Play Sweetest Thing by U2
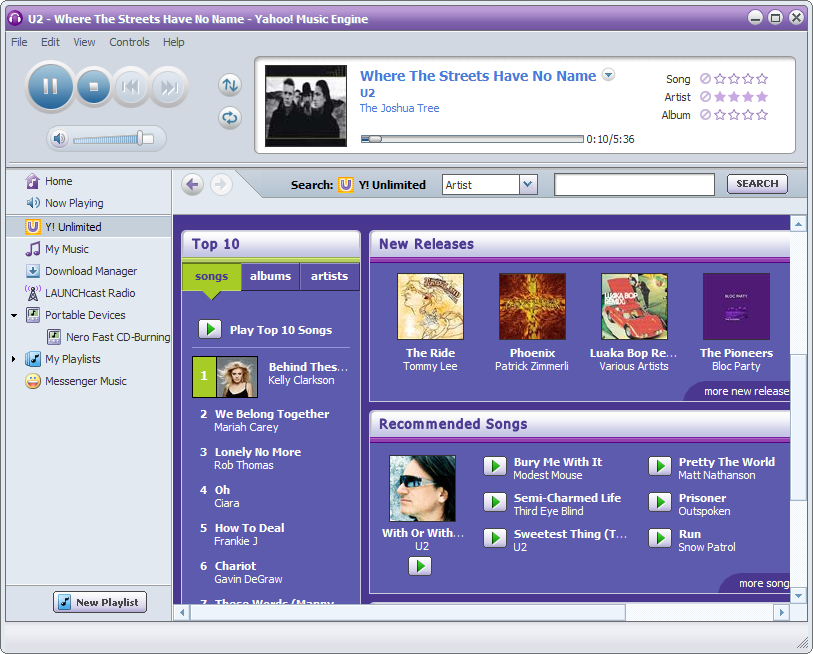 tap(495, 538)
